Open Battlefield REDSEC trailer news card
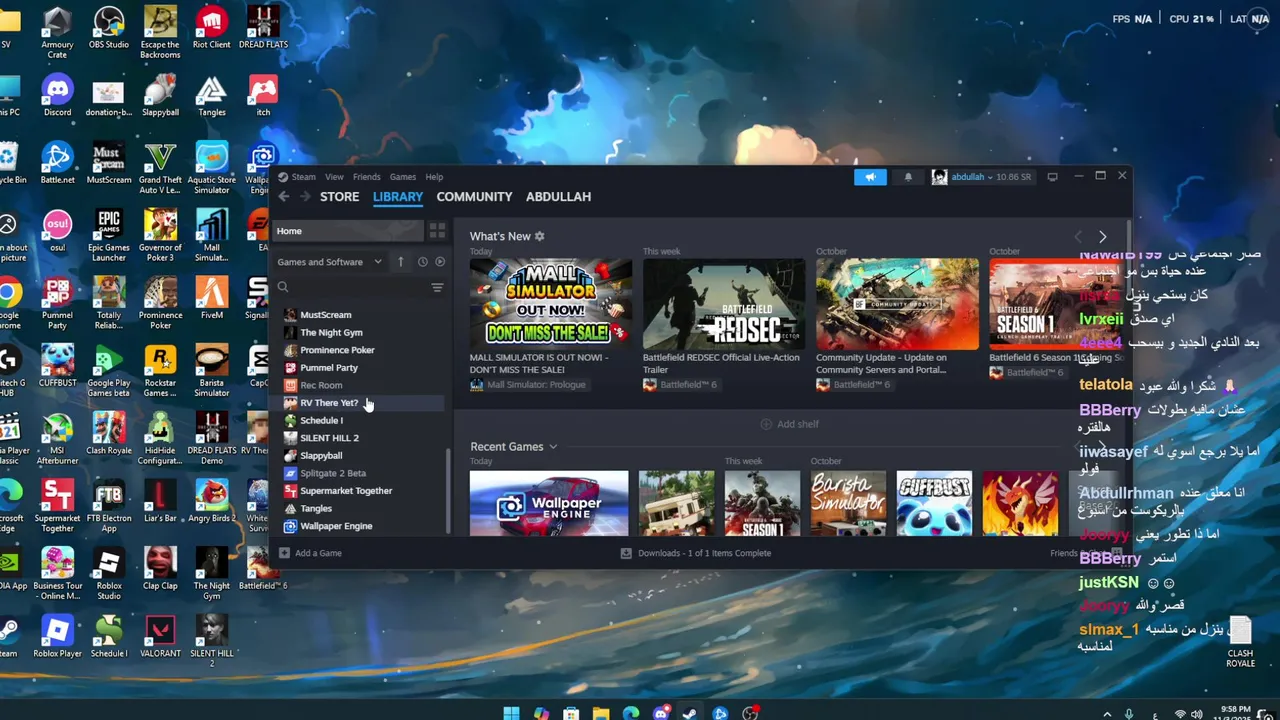This screenshot has height=720, width=1280. coord(724,303)
